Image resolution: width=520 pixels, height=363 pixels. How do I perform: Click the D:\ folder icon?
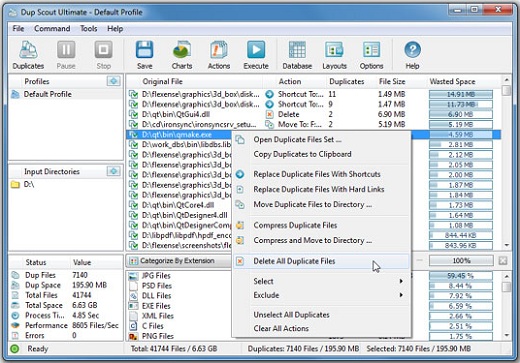pyautogui.click(x=15, y=184)
